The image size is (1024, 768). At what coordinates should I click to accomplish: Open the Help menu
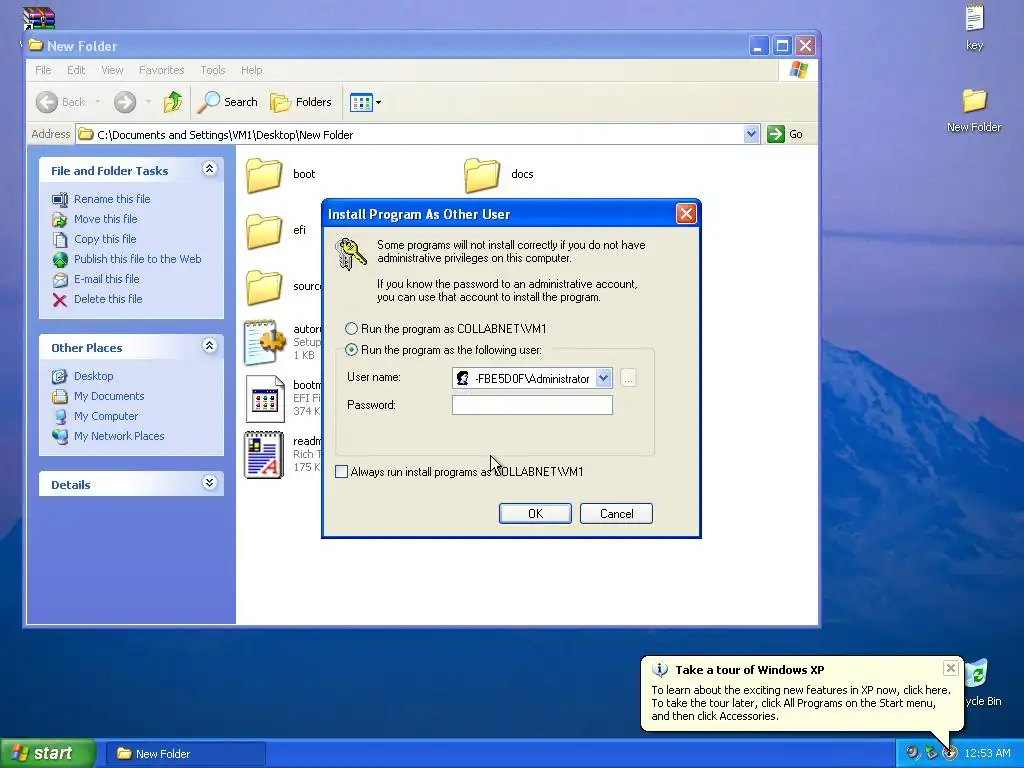pos(251,70)
